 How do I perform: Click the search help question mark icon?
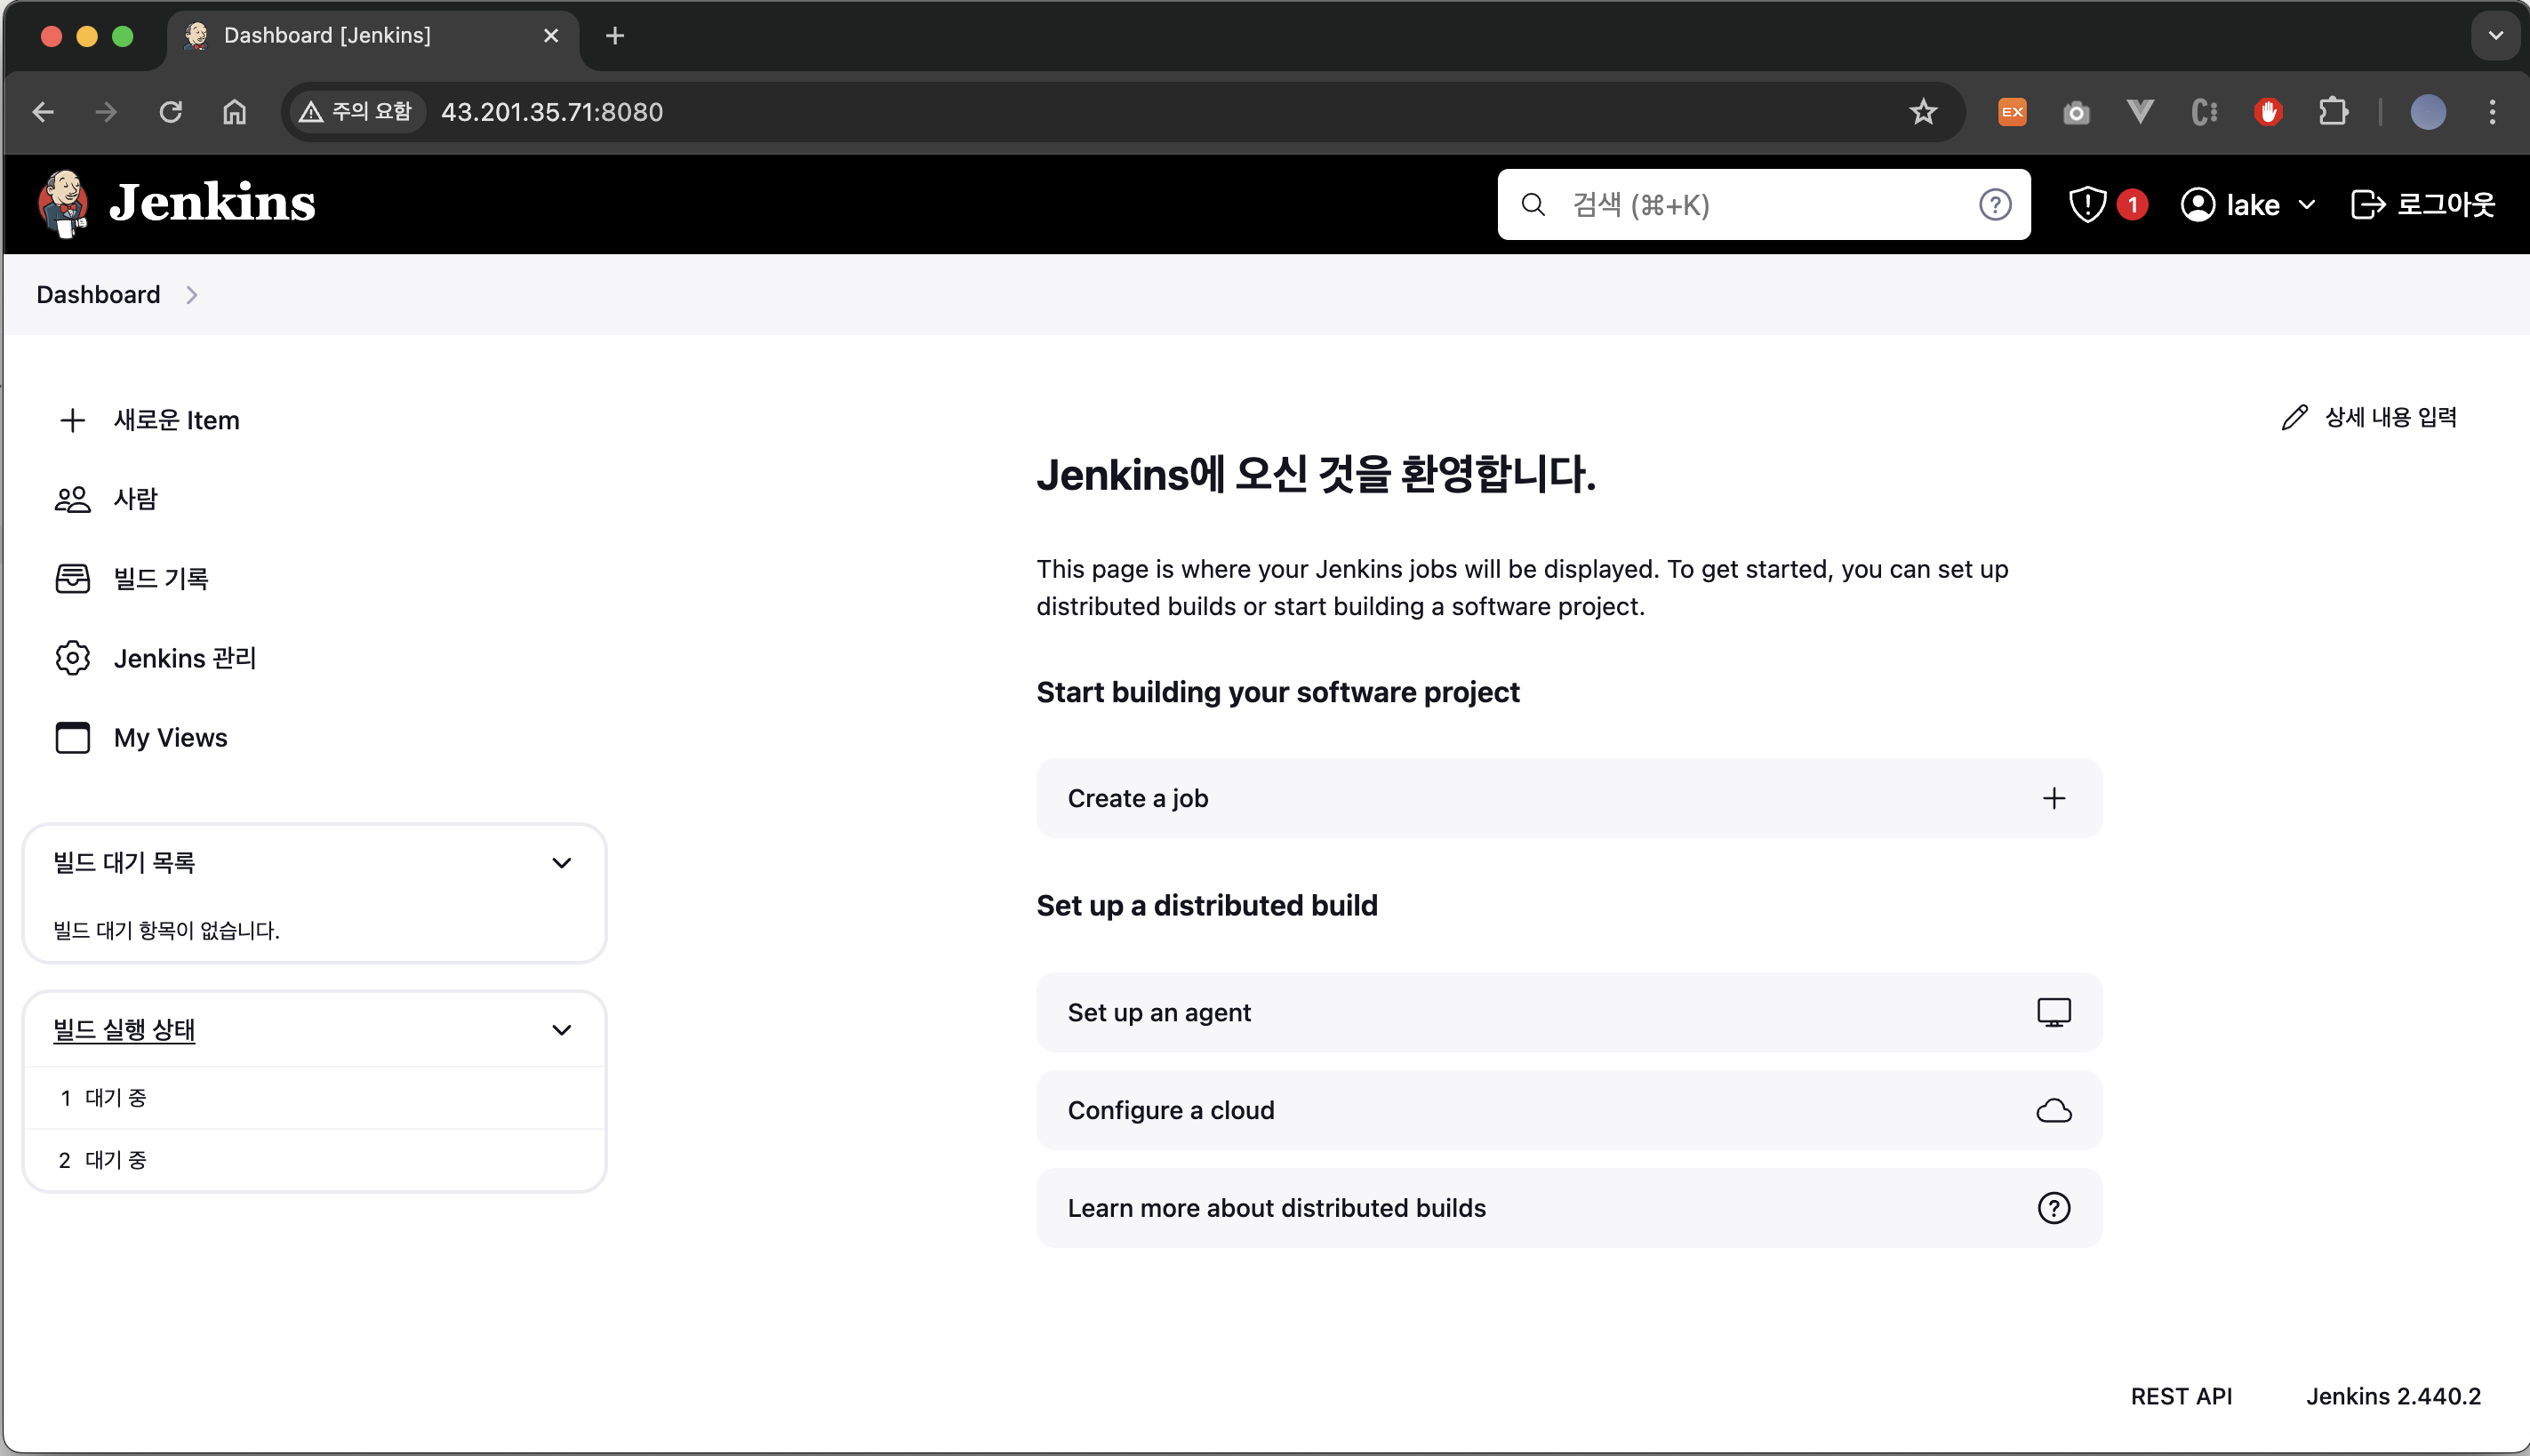click(1994, 204)
